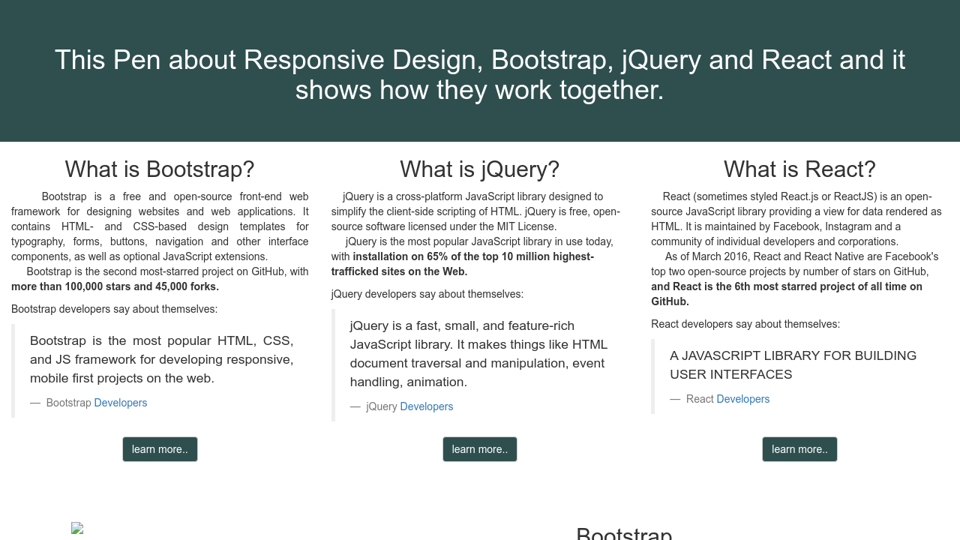Click the page header title about Responsive Design
Viewport: 960px width, 540px height.
pyautogui.click(x=480, y=75)
